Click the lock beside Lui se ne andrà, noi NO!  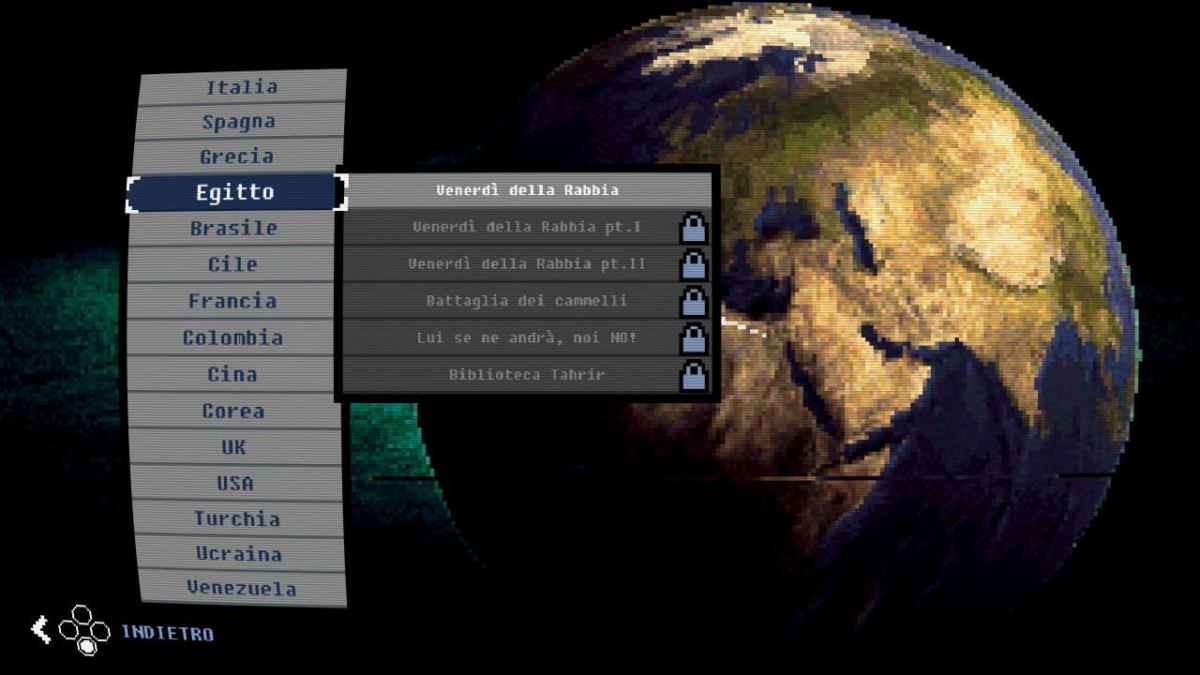pos(691,338)
